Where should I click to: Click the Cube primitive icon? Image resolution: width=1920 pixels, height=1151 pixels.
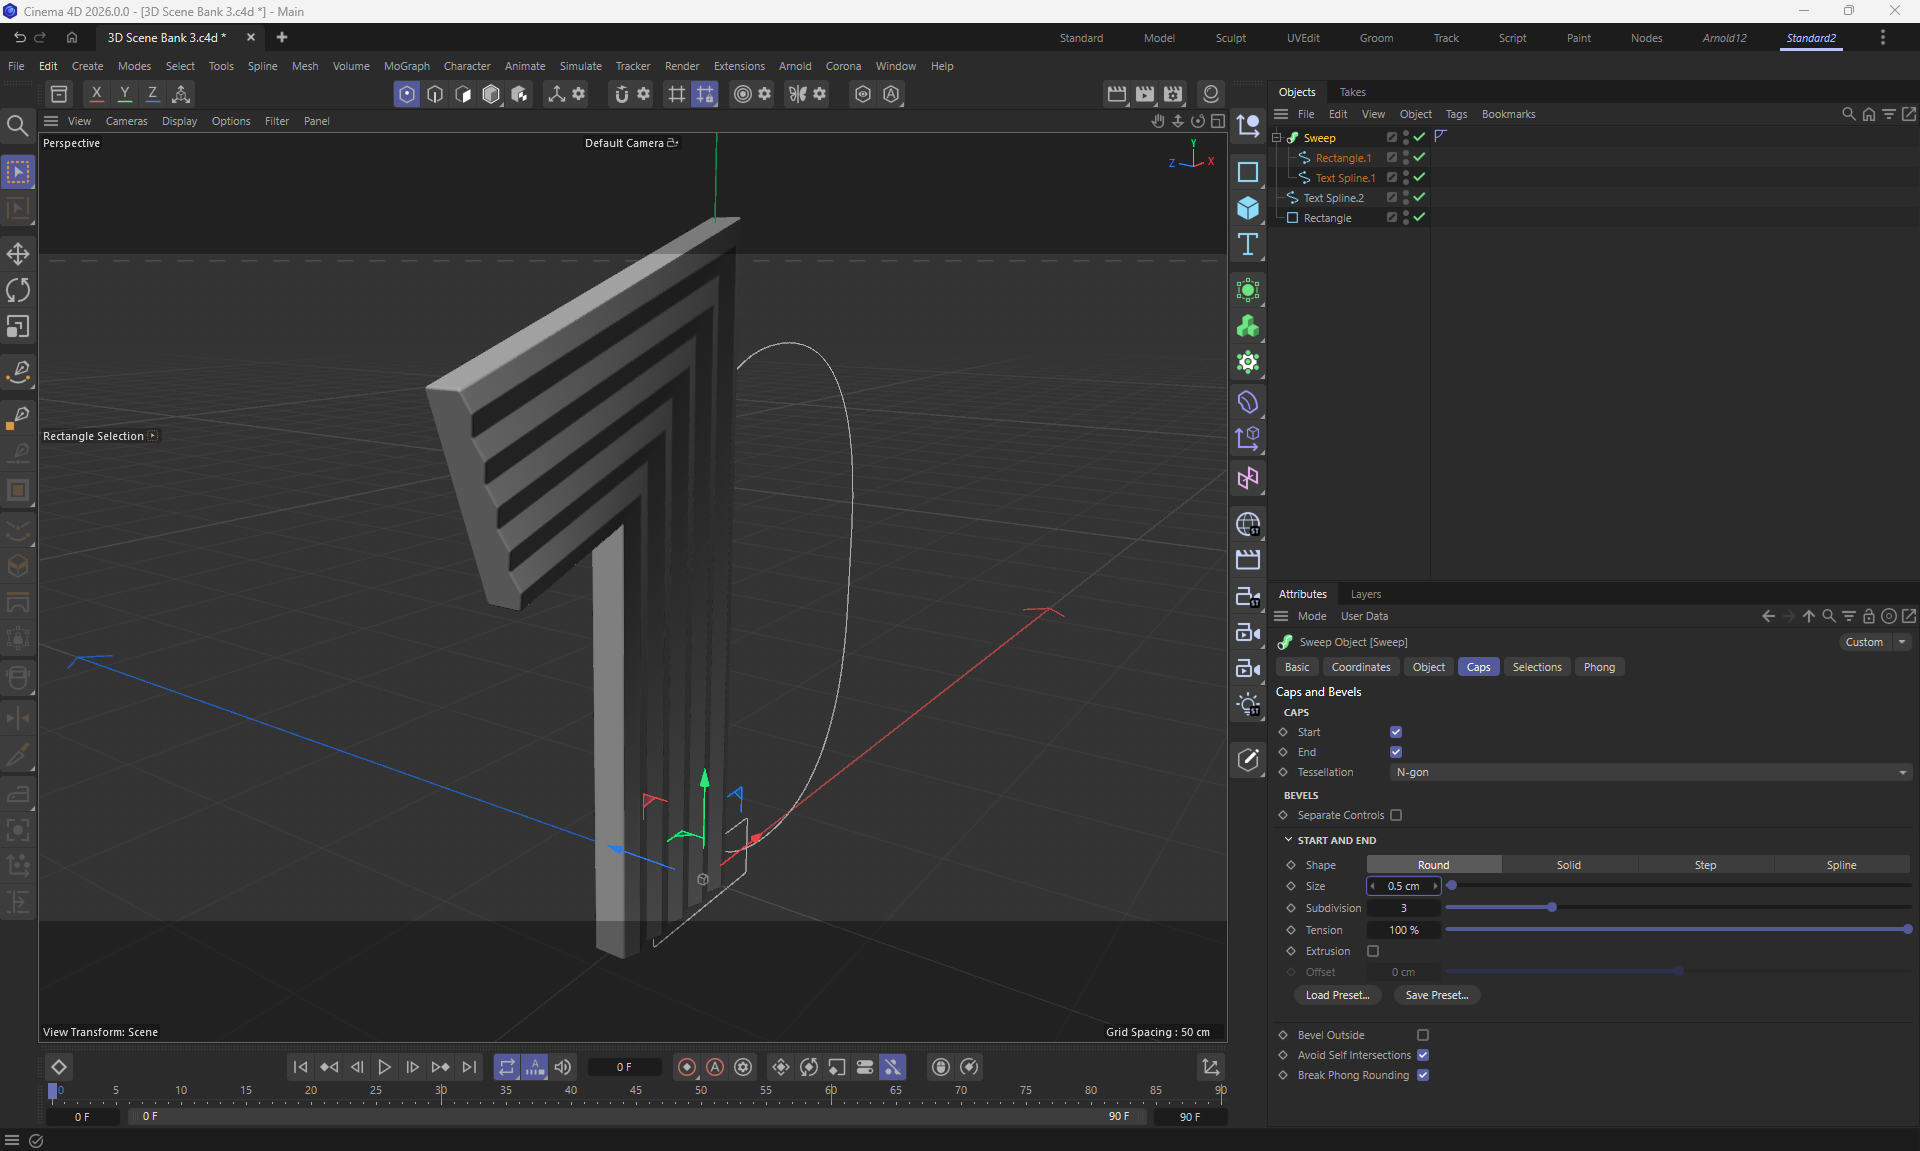click(x=1247, y=208)
